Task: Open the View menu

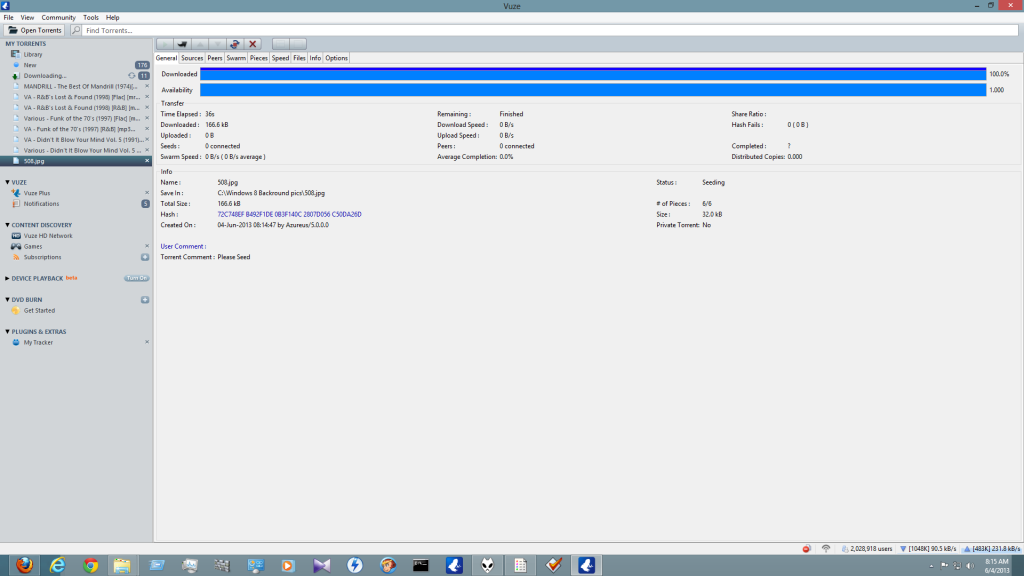Action: [x=27, y=18]
